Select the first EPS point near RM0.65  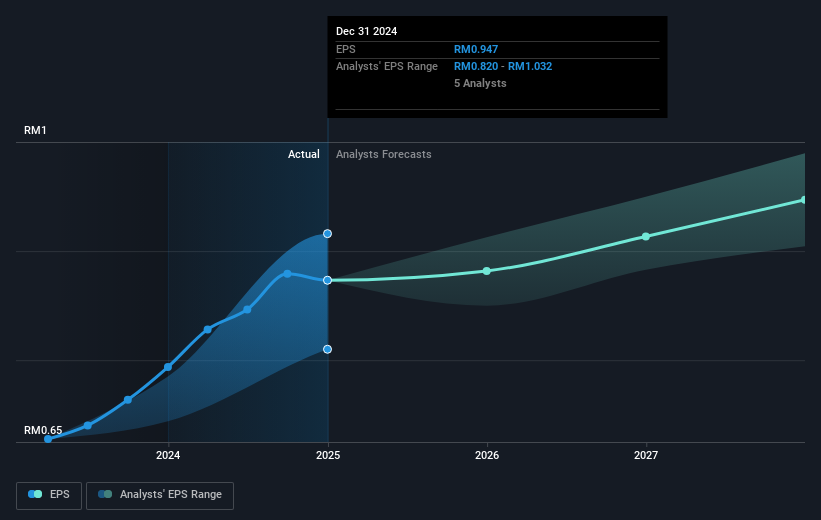(48, 439)
